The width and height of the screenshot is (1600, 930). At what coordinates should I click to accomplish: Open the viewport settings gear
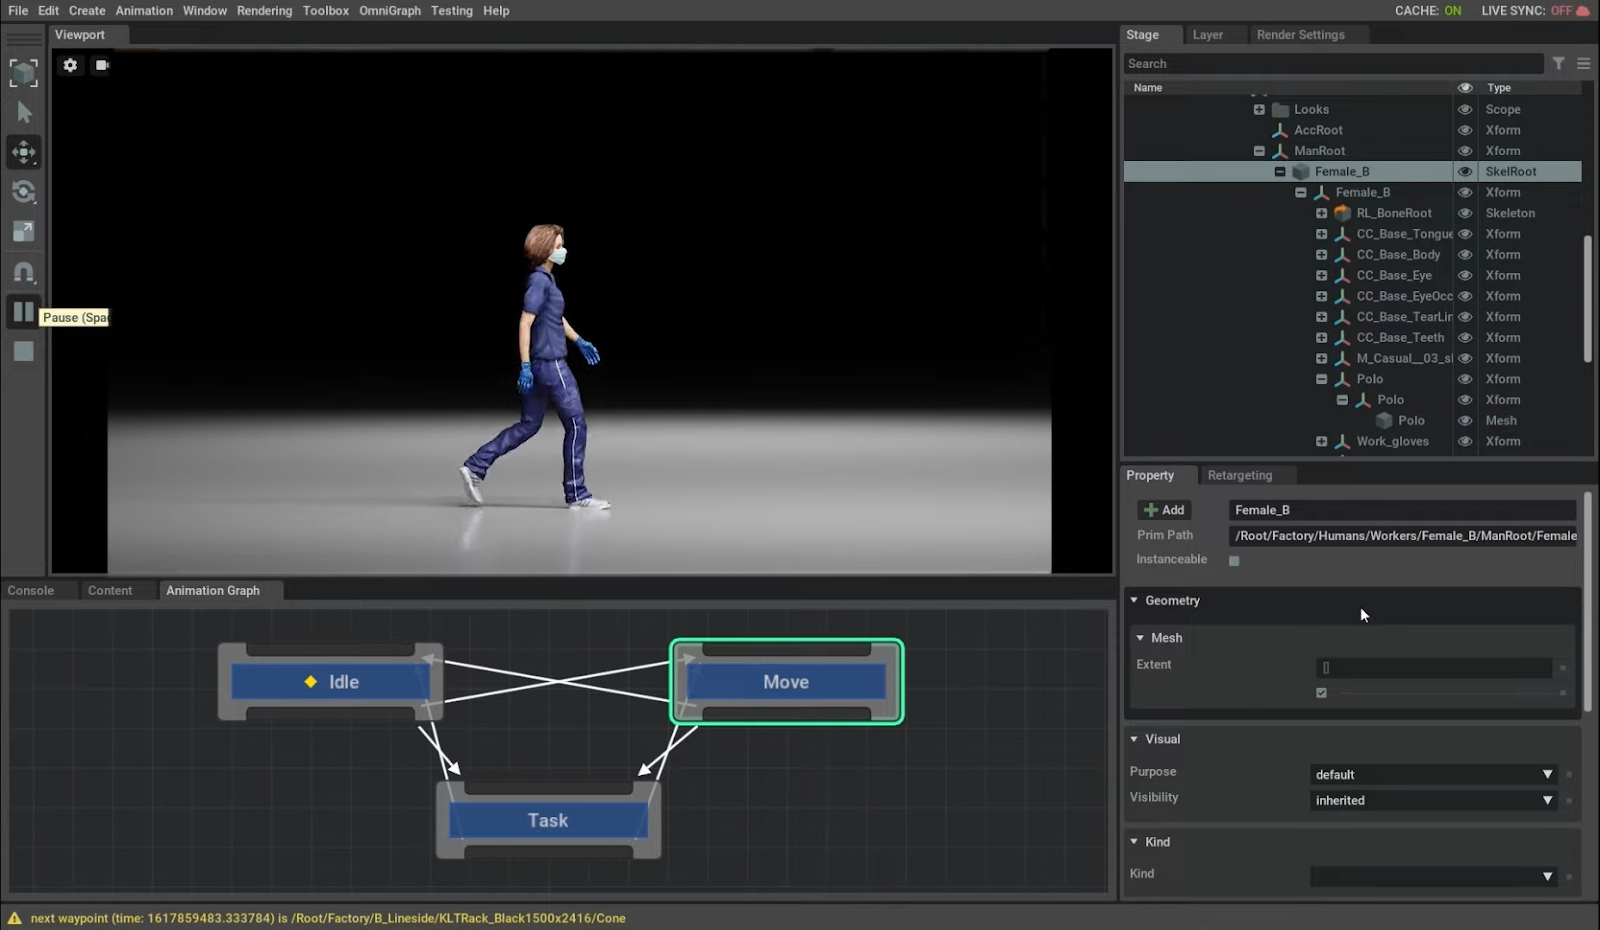(70, 65)
